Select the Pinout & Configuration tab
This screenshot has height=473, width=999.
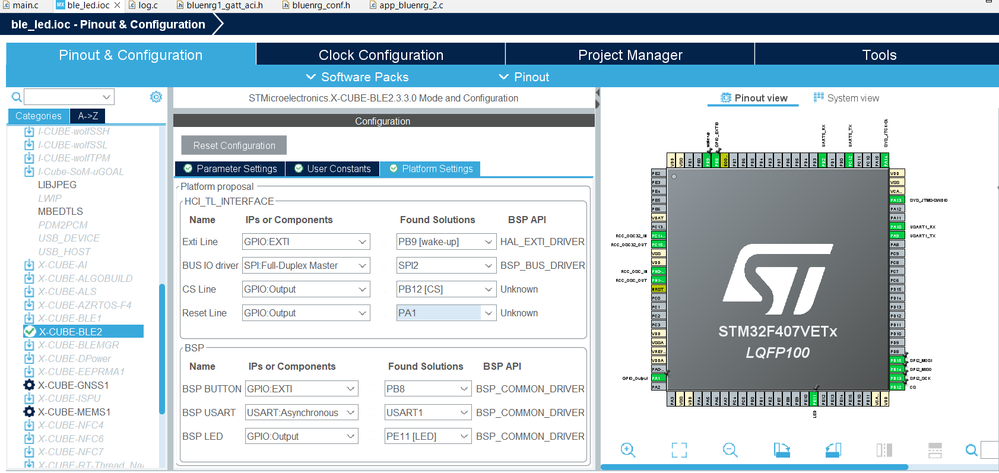tap(131, 55)
